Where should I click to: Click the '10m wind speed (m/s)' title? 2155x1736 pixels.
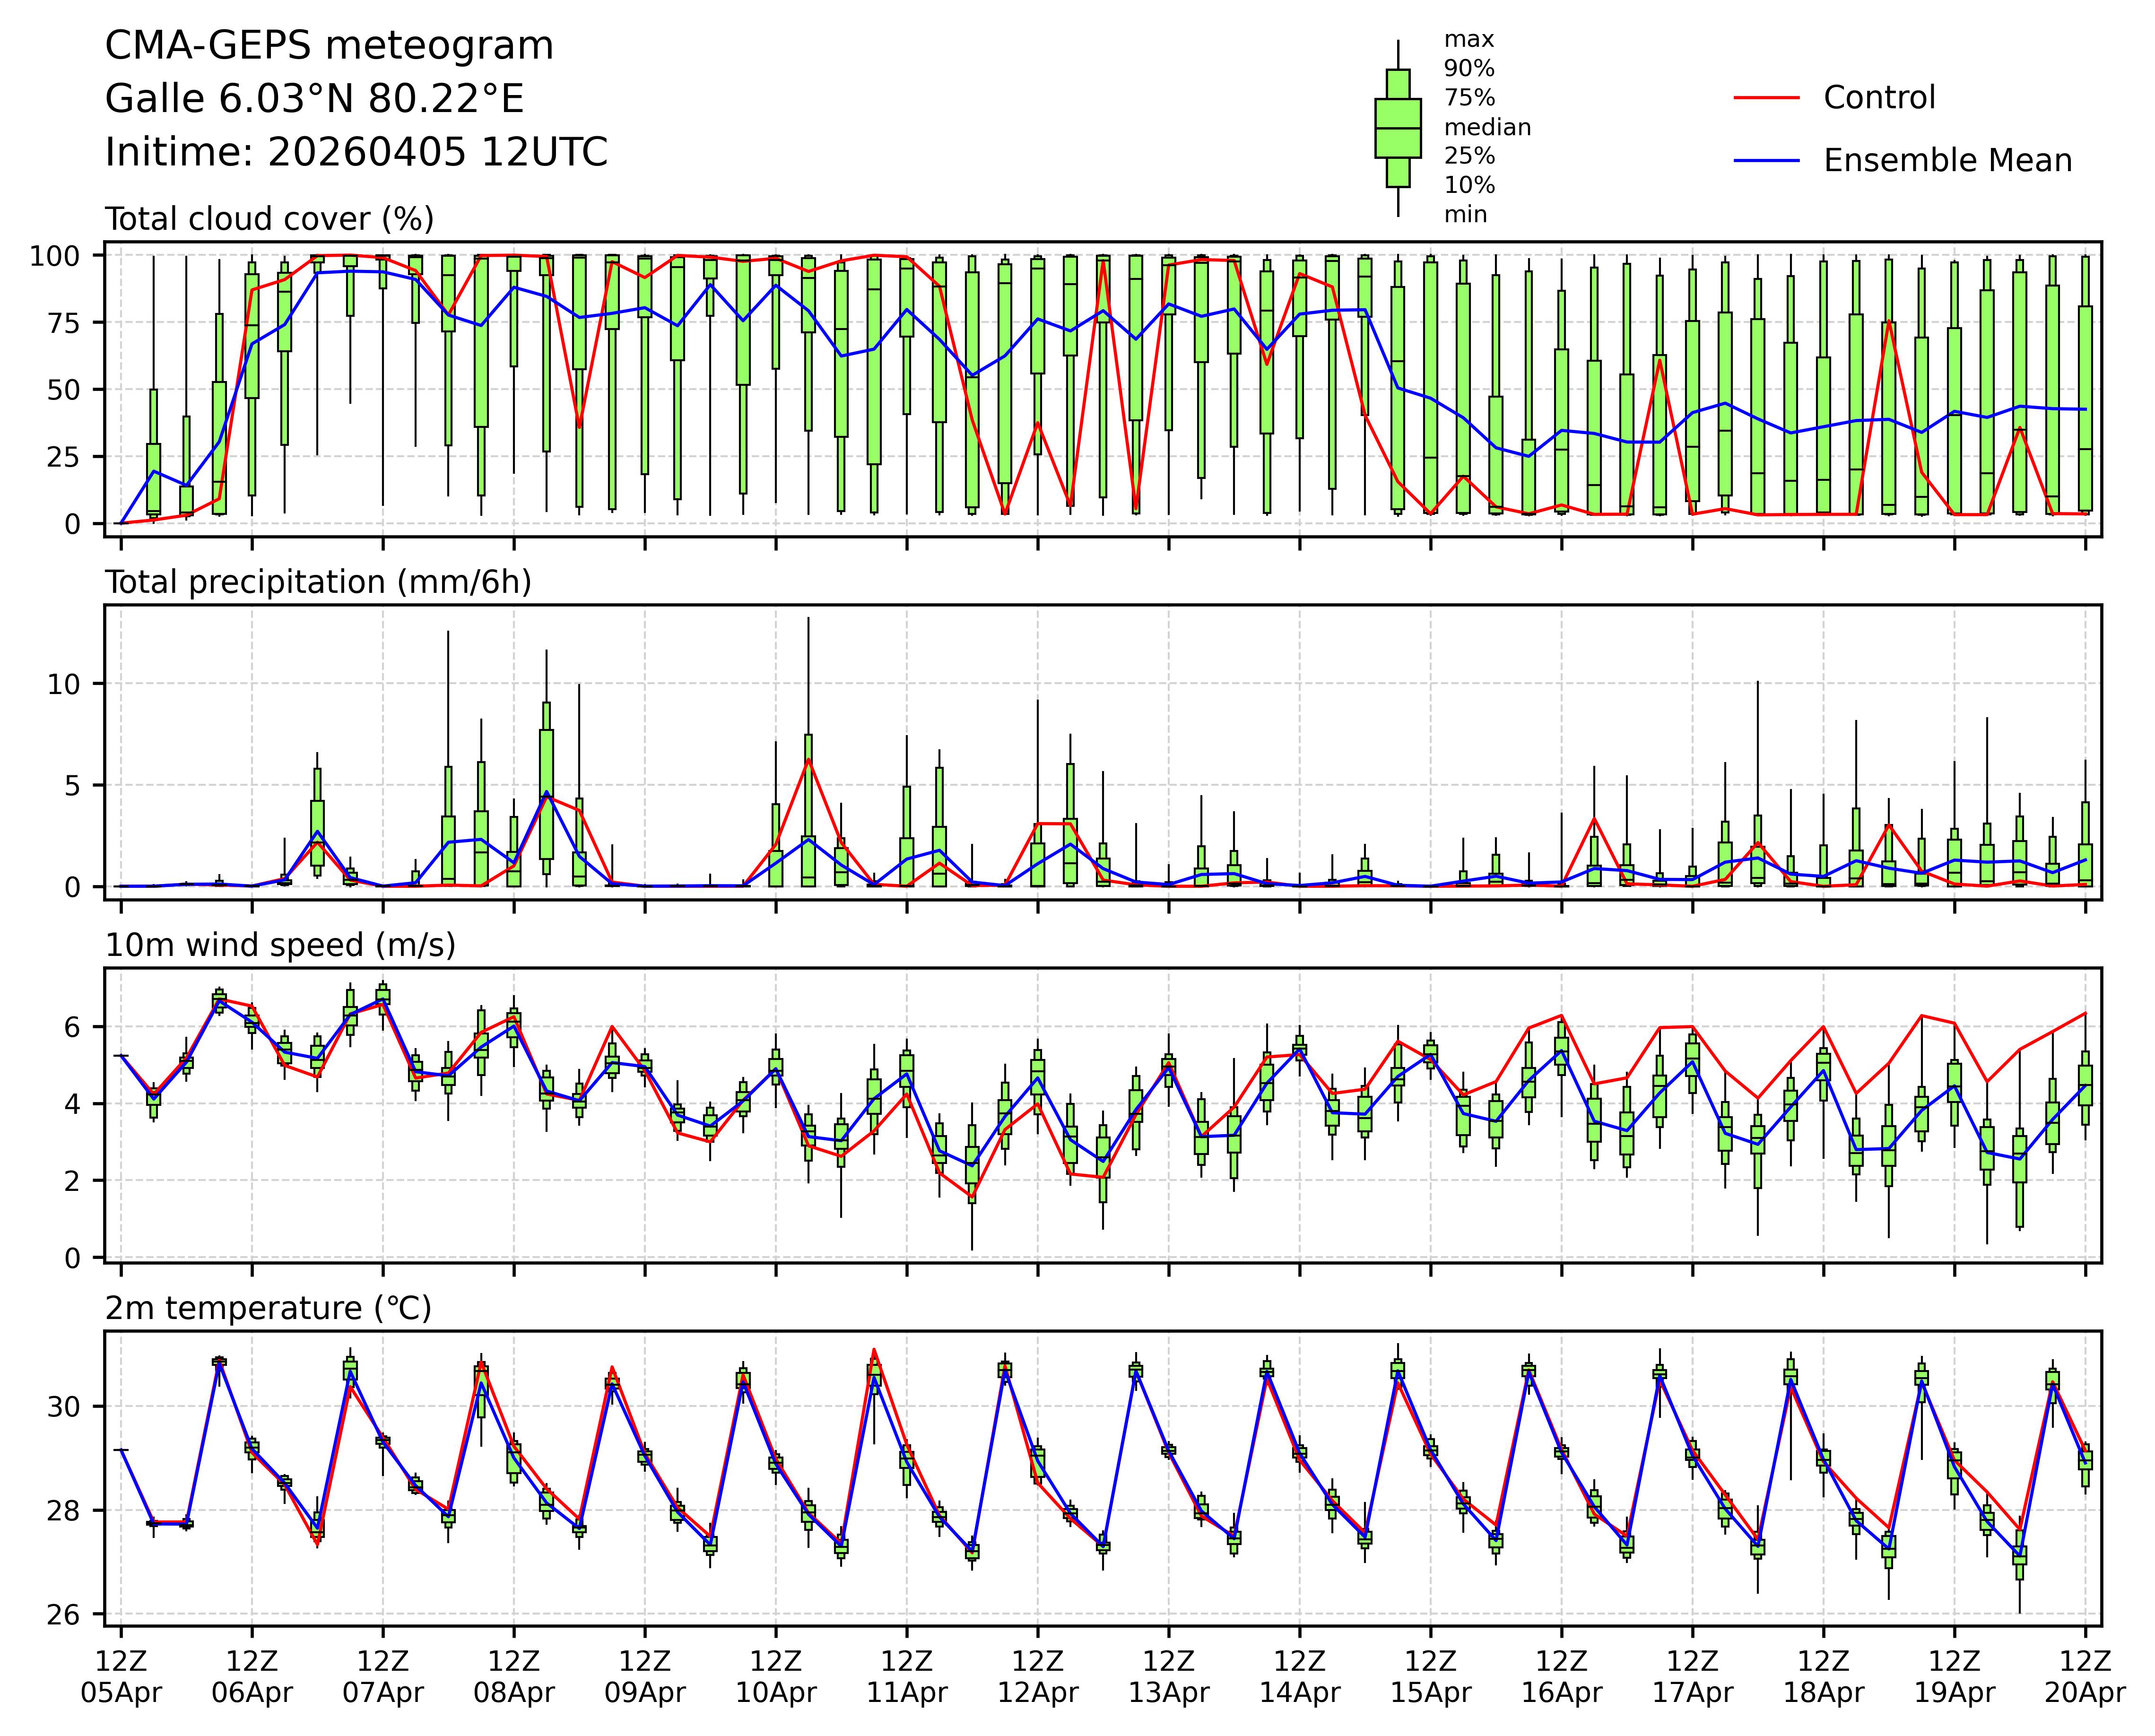click(280, 945)
